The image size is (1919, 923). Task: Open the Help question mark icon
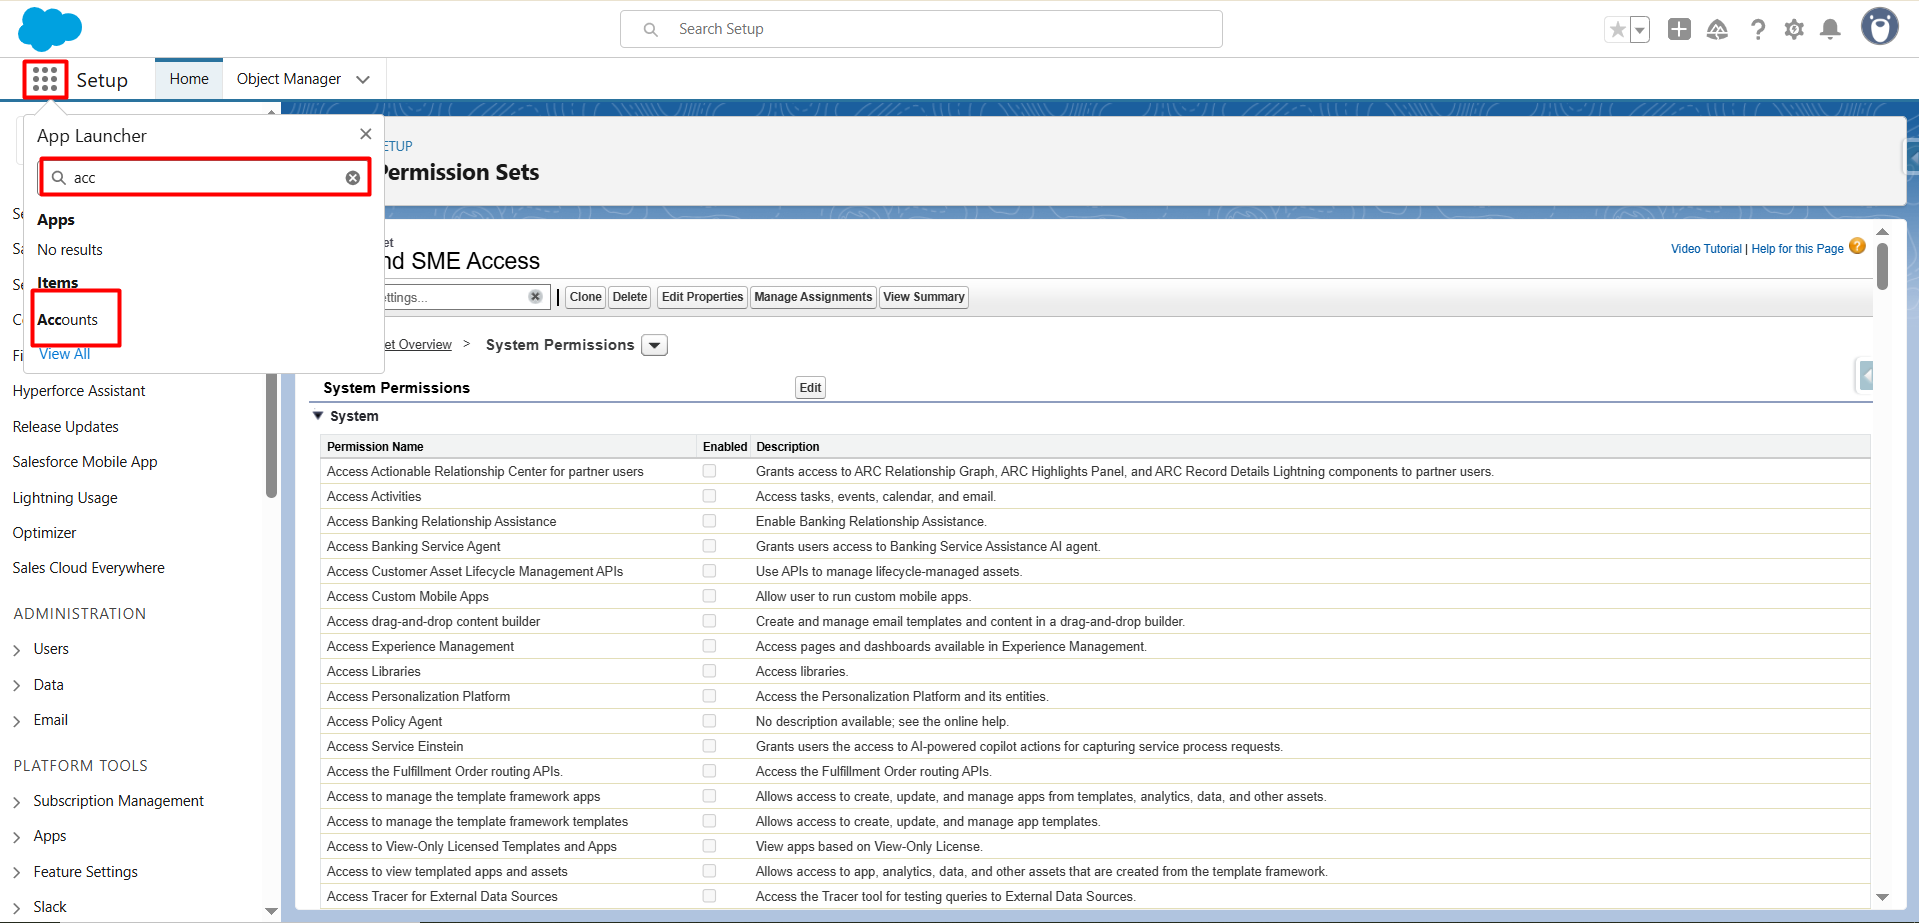click(1757, 30)
